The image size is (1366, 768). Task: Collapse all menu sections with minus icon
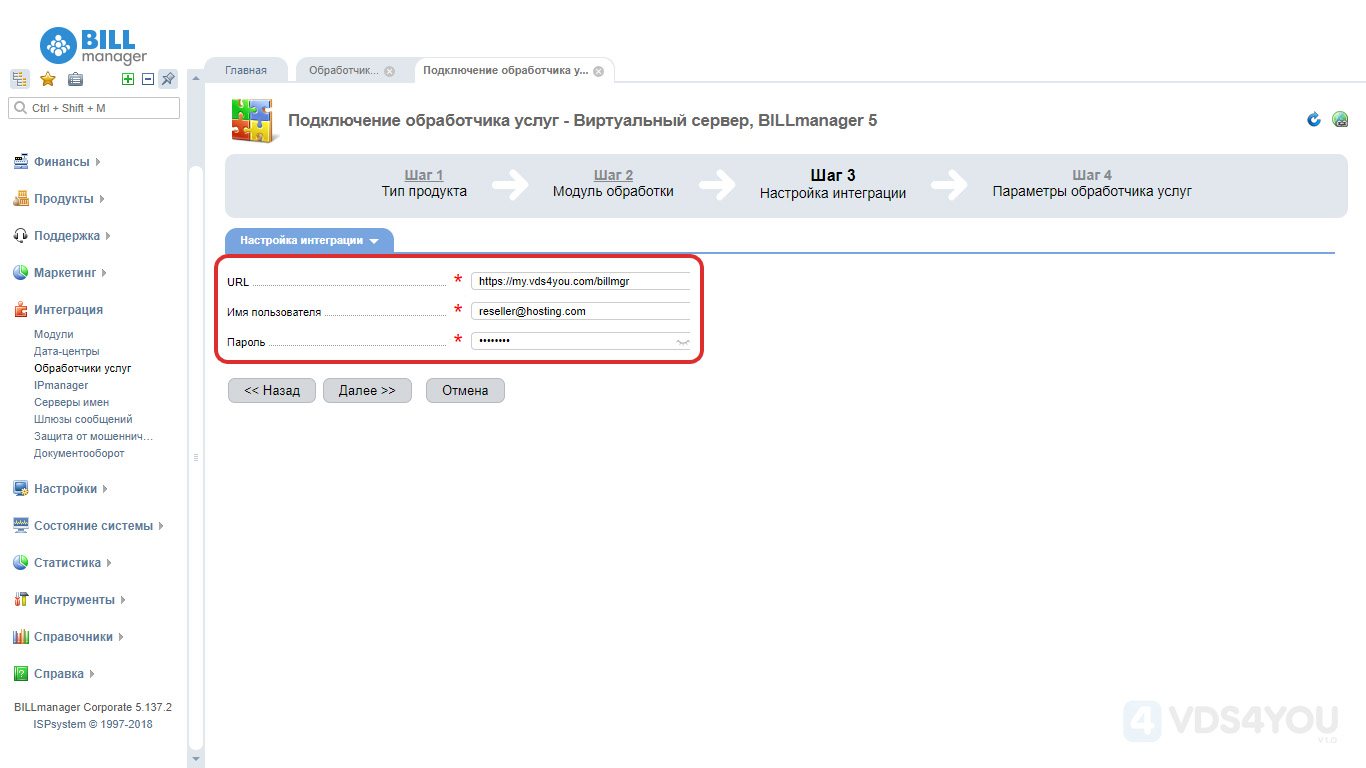pos(148,79)
